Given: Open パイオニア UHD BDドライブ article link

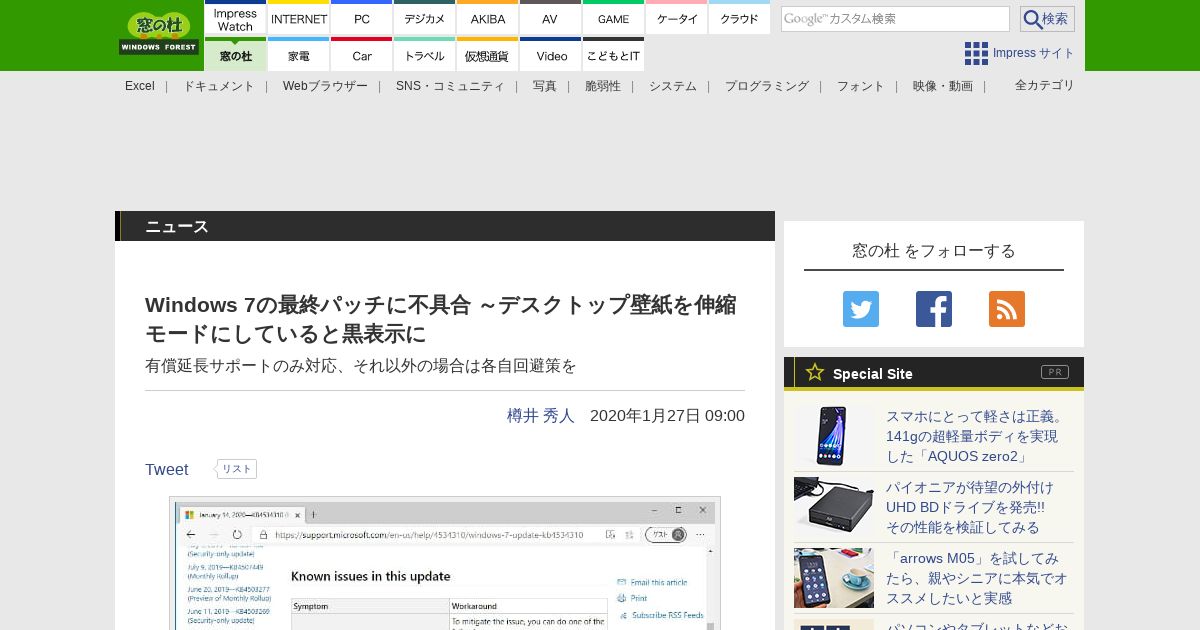Looking at the screenshot, I should coord(970,507).
